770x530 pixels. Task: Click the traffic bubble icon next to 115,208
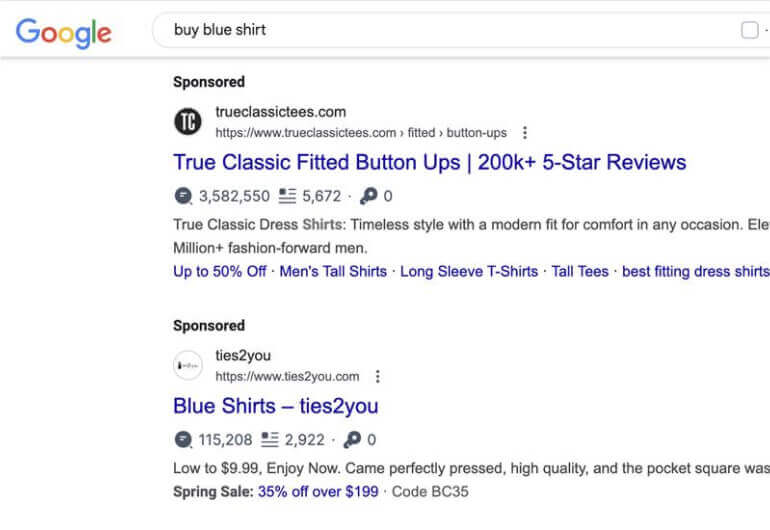click(183, 440)
